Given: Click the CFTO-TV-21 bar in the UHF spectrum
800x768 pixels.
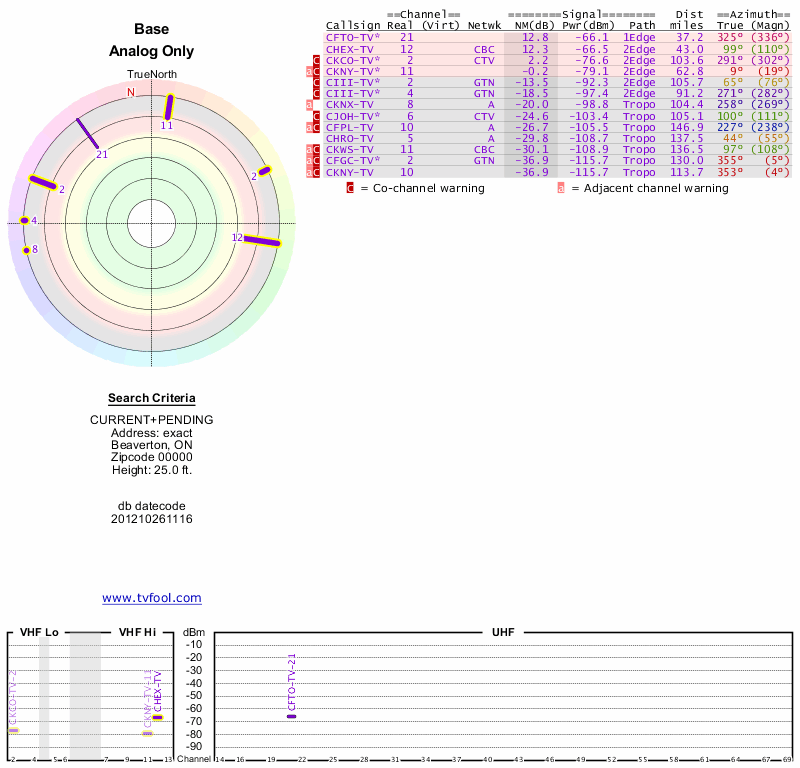Looking at the screenshot, I should pos(291,716).
